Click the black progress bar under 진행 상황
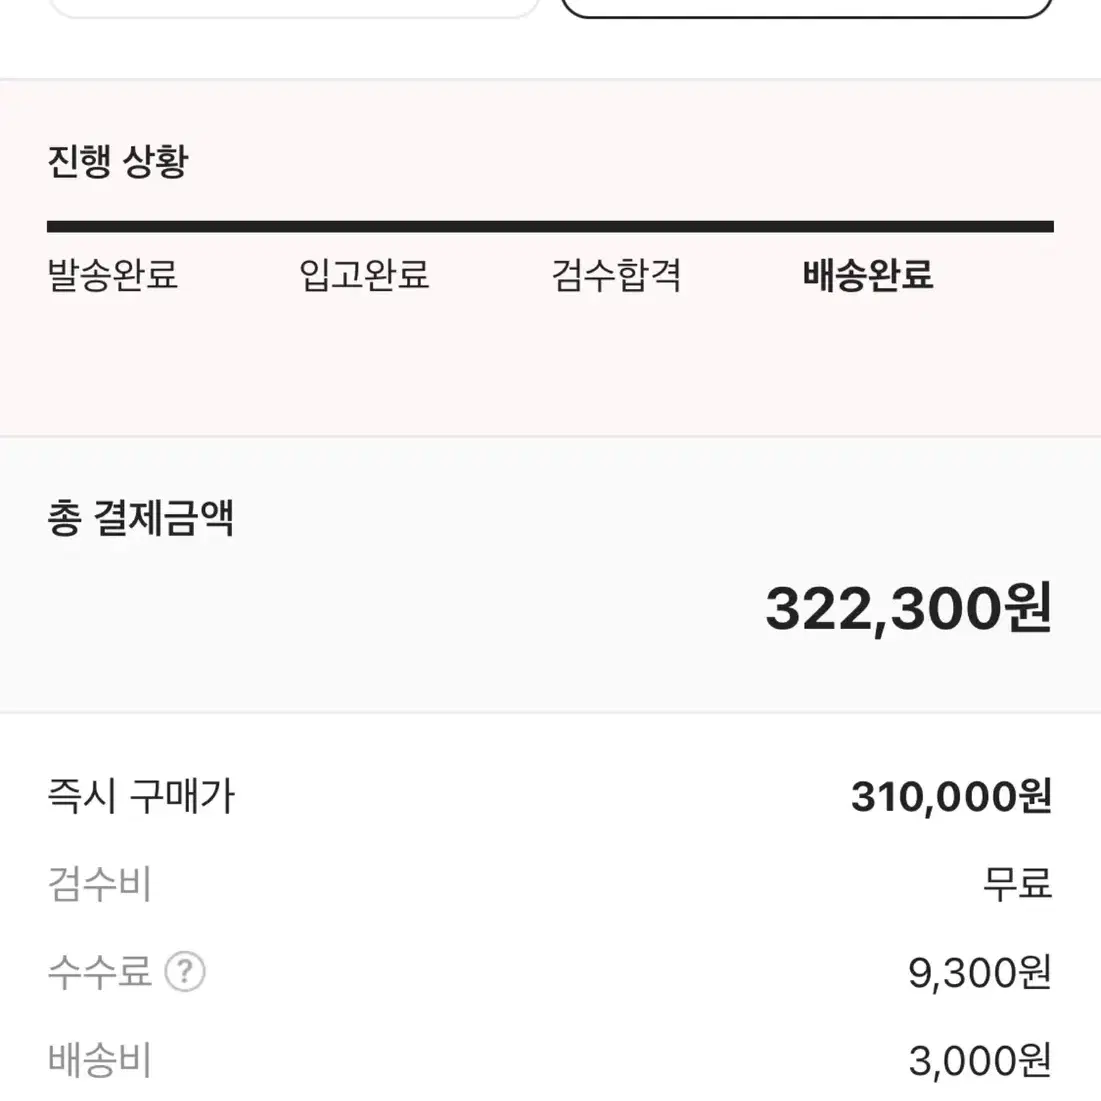 click(550, 226)
